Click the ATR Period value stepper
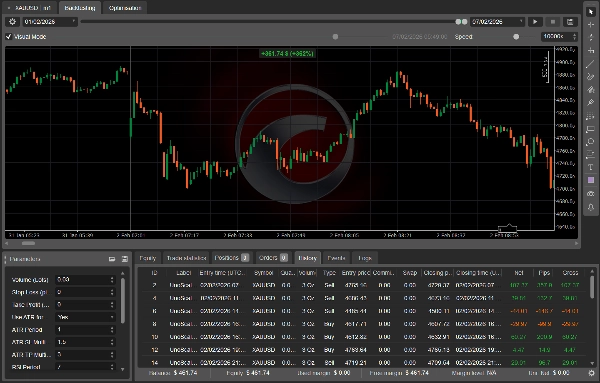 tap(112, 329)
